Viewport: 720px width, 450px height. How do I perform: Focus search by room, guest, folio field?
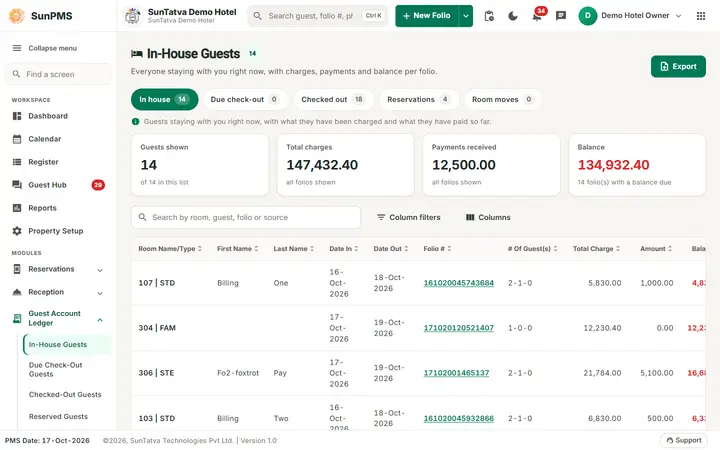[246, 217]
